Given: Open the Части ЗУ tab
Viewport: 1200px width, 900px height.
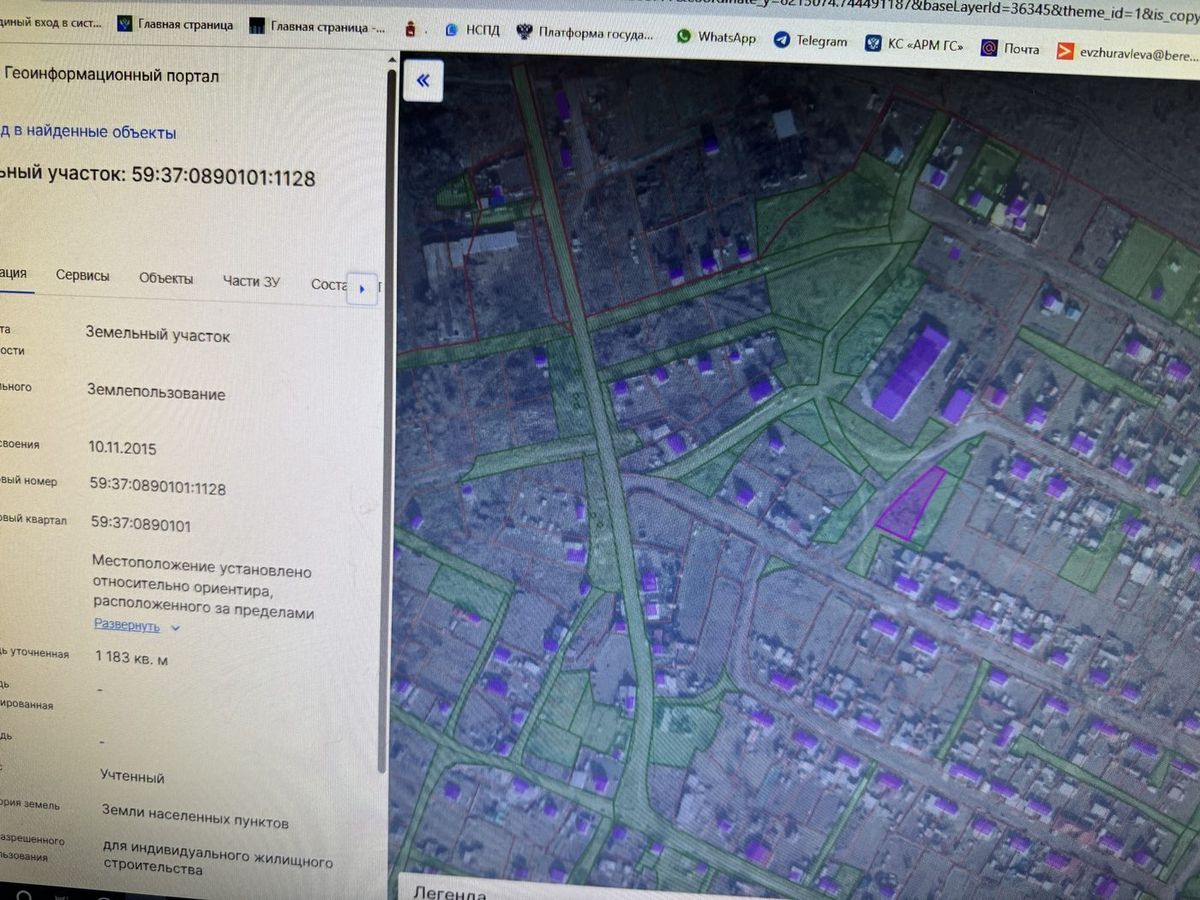Looking at the screenshot, I should click(x=251, y=281).
